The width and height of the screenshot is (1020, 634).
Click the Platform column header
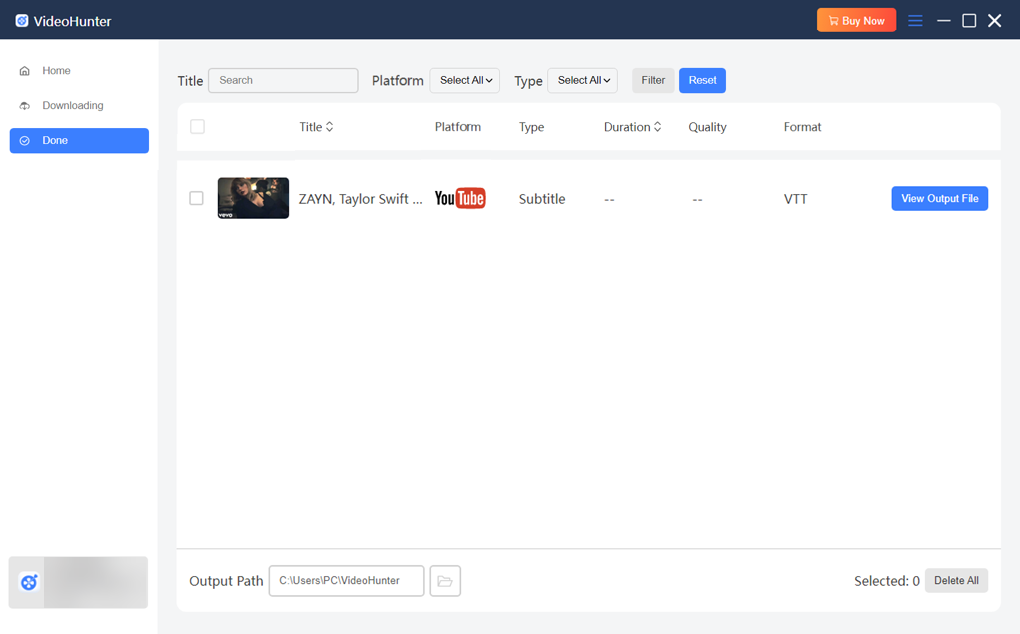tap(458, 127)
